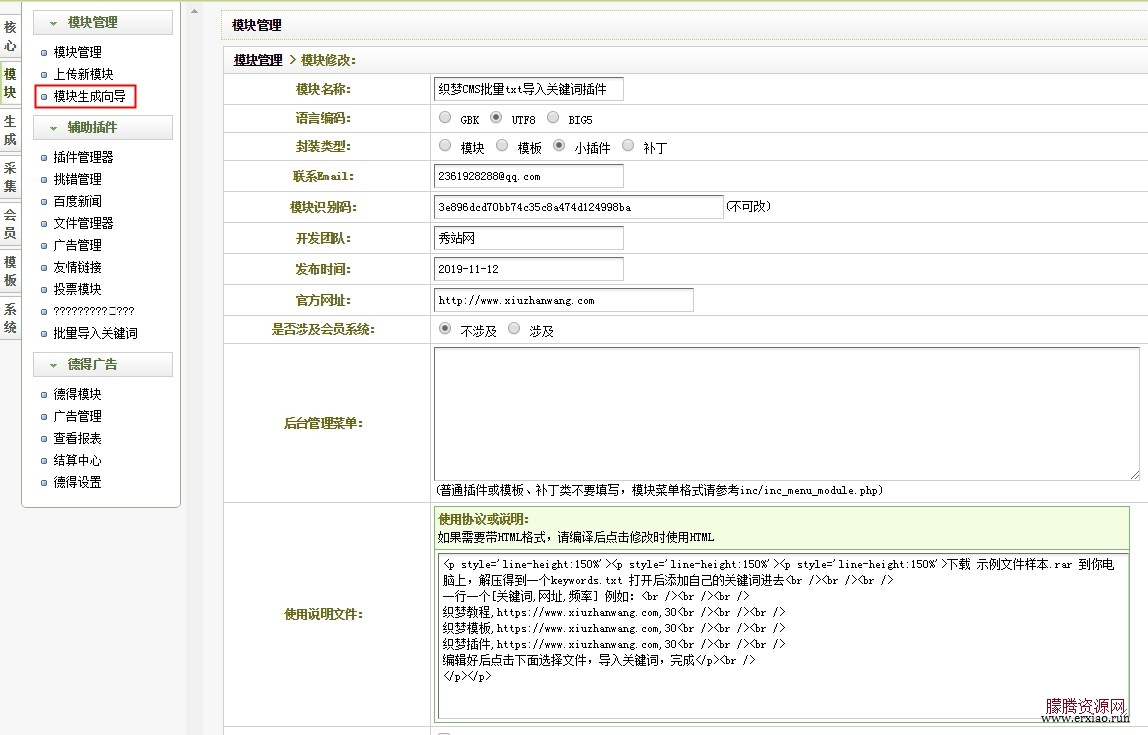The image size is (1148, 735).
Task: Open 插件管理器 link
Action: coord(83,157)
